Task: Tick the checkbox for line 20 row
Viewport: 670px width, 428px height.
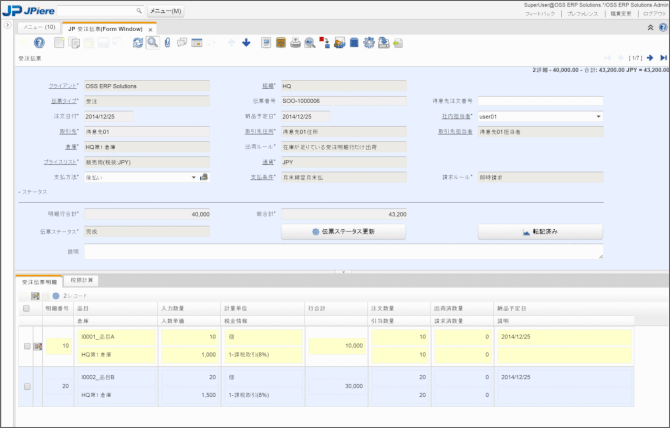Action: click(x=27, y=386)
